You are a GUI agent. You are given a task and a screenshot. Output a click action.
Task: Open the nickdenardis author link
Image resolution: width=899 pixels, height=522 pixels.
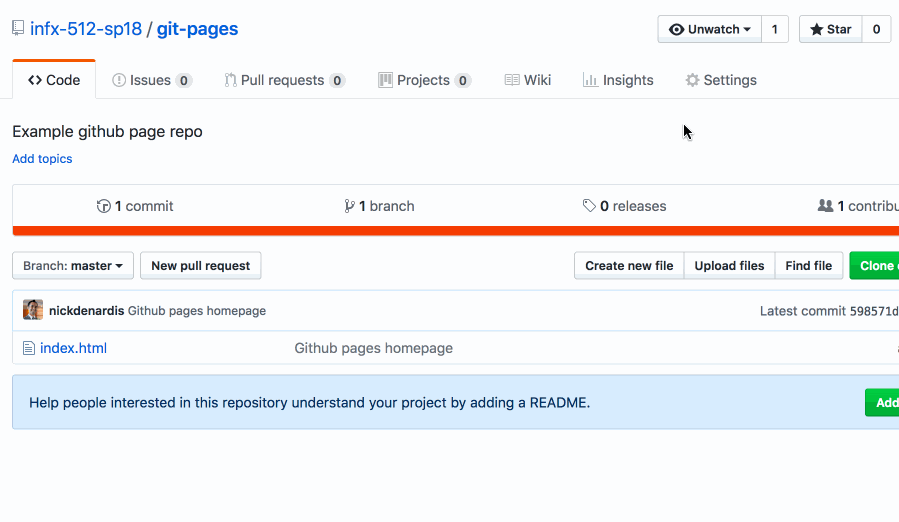tap(87, 311)
